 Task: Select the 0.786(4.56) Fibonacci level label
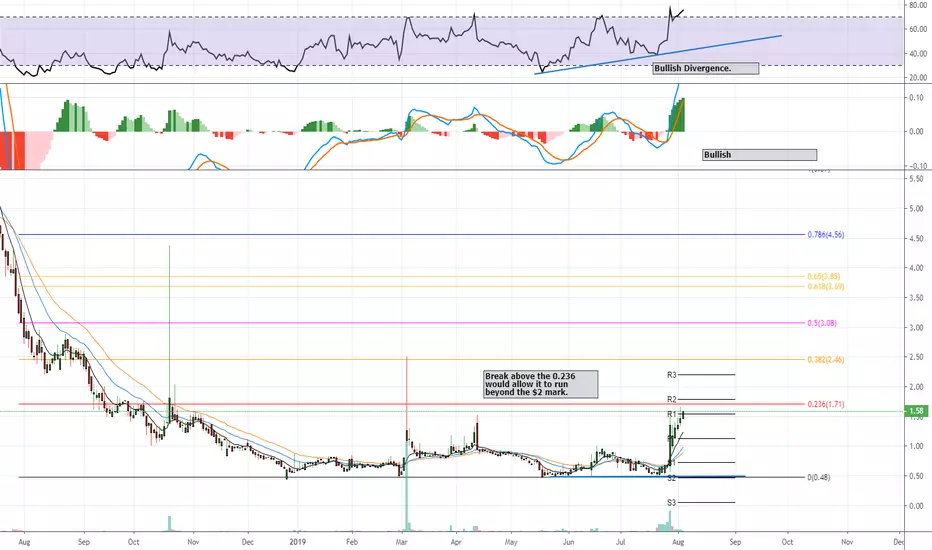(825, 235)
